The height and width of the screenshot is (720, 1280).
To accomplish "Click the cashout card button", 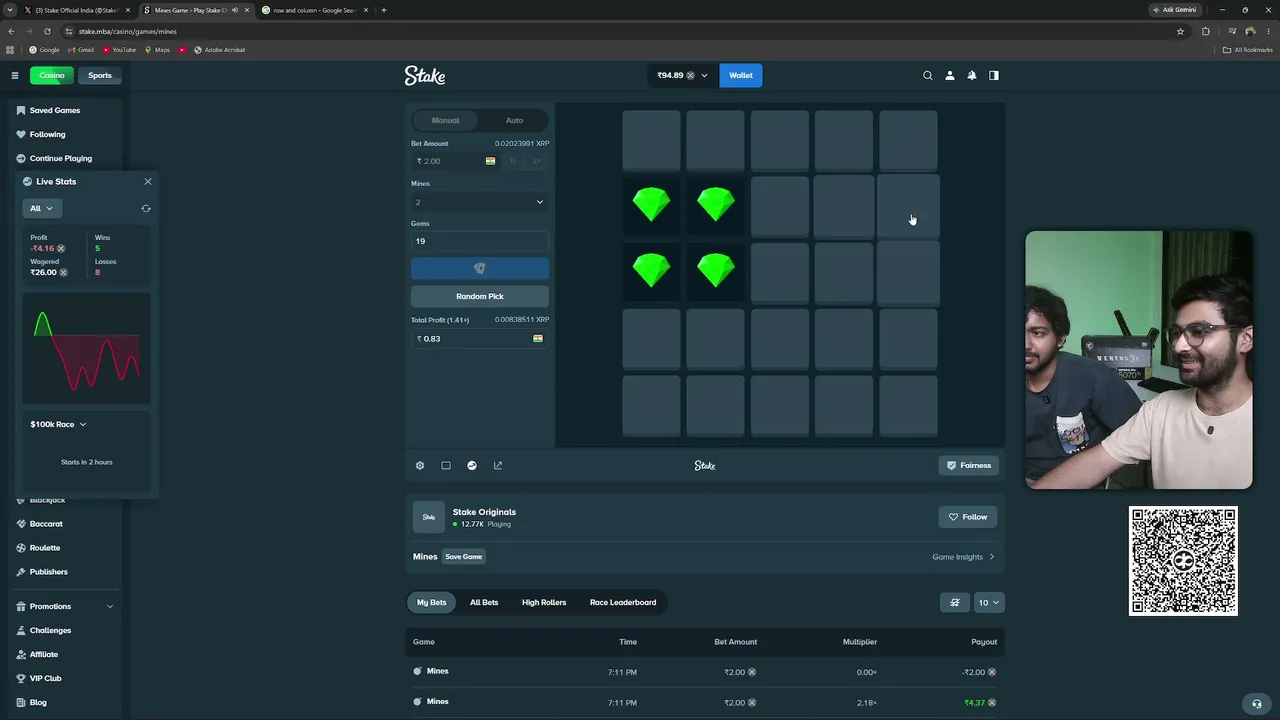I will tap(480, 268).
